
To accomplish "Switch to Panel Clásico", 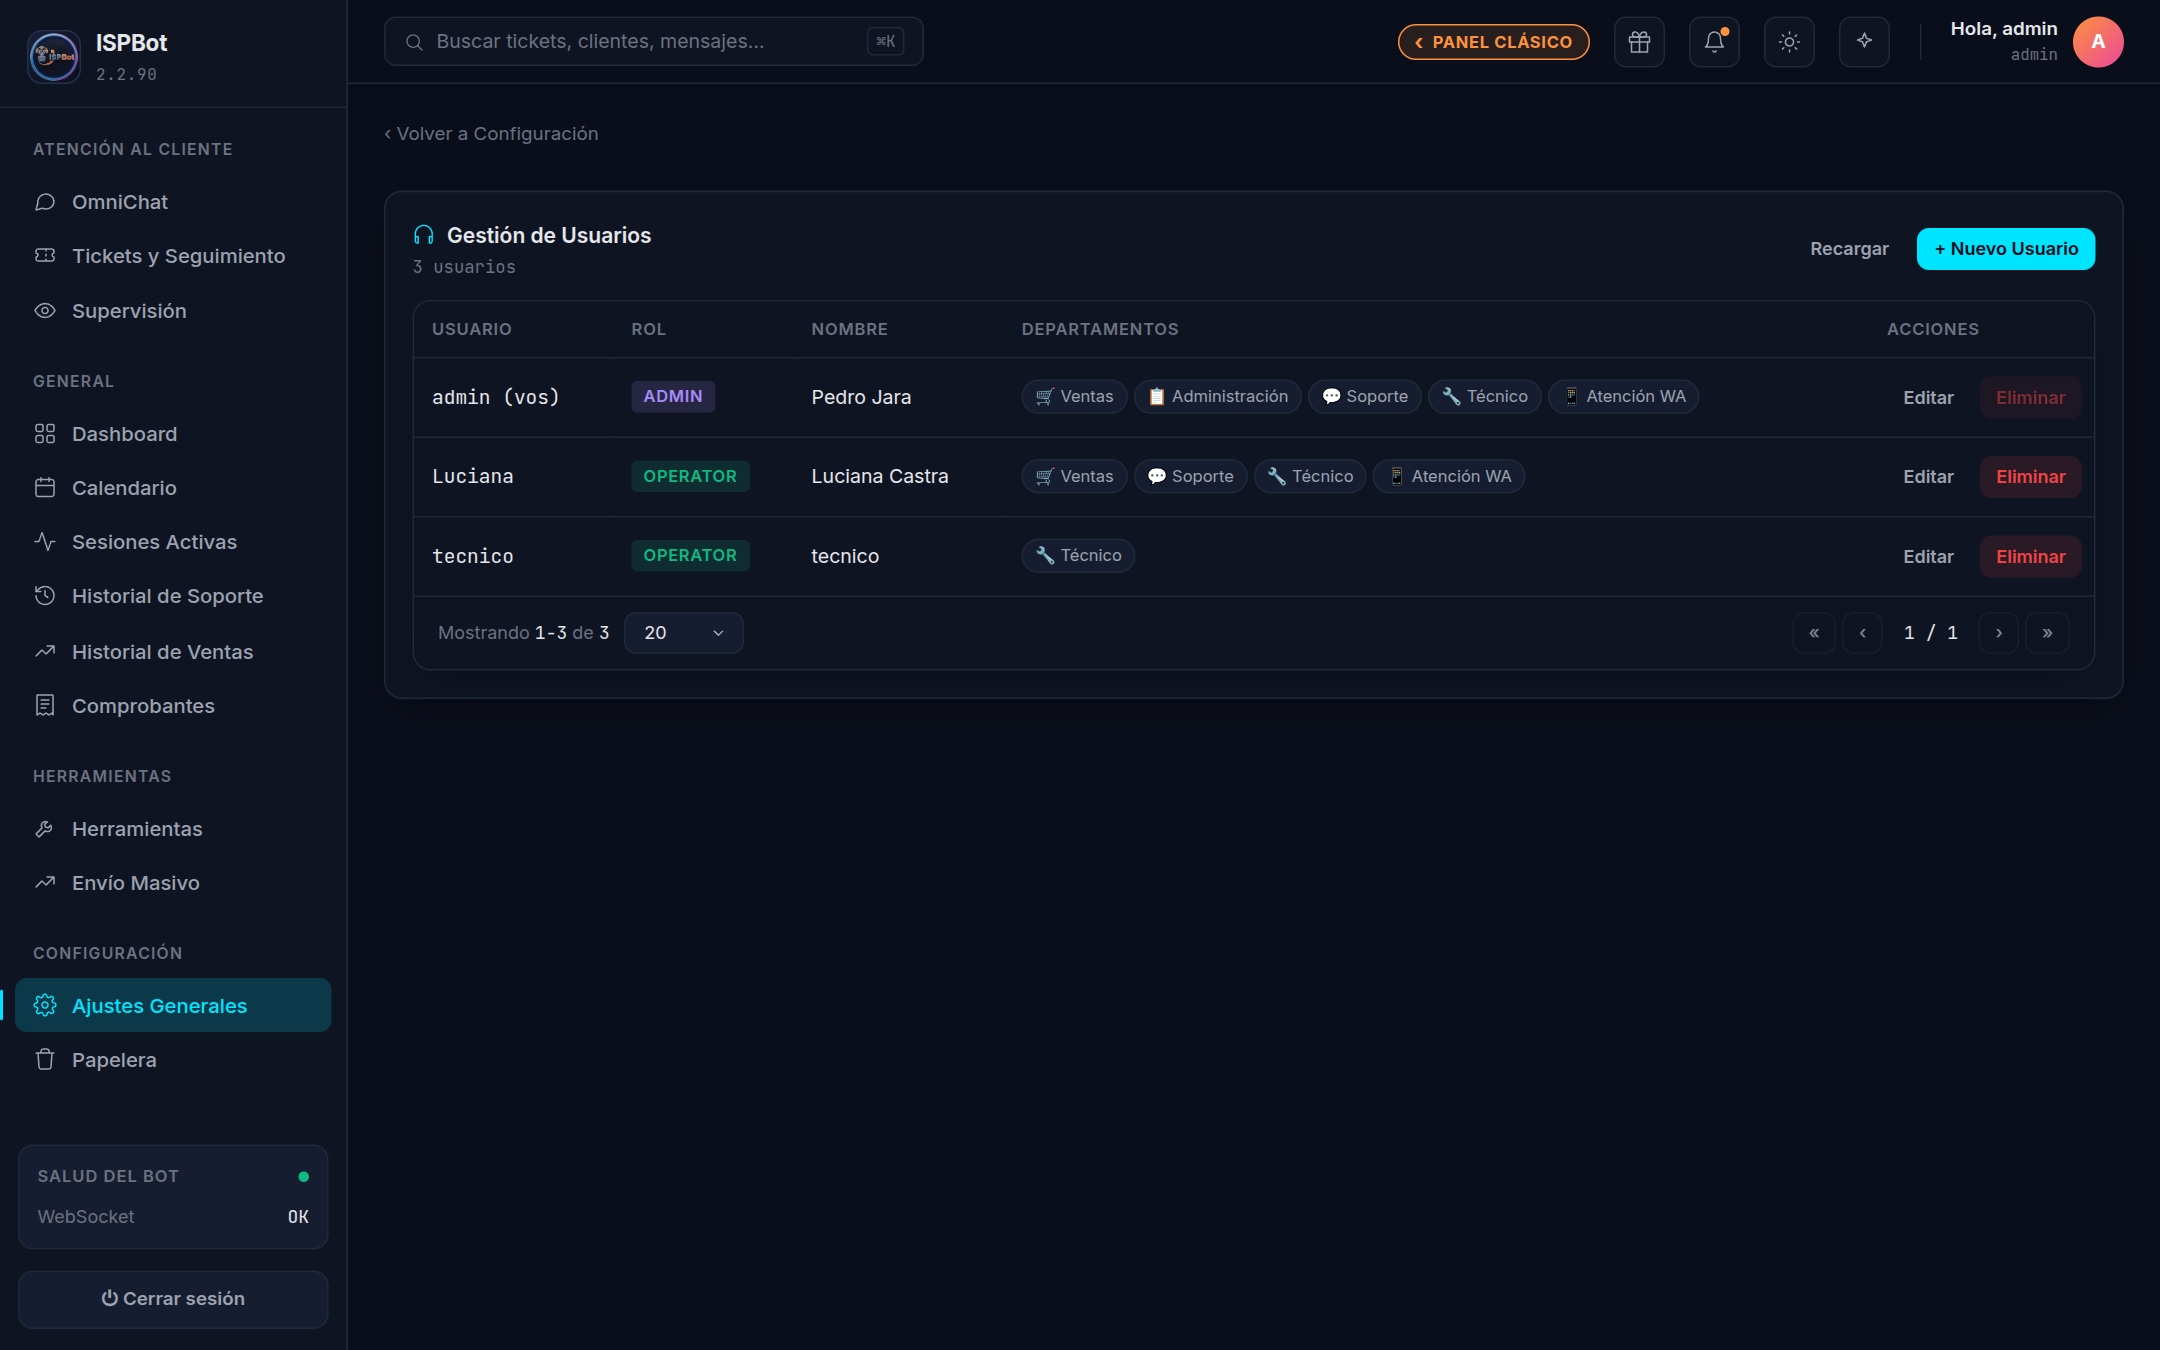I will pos(1494,42).
